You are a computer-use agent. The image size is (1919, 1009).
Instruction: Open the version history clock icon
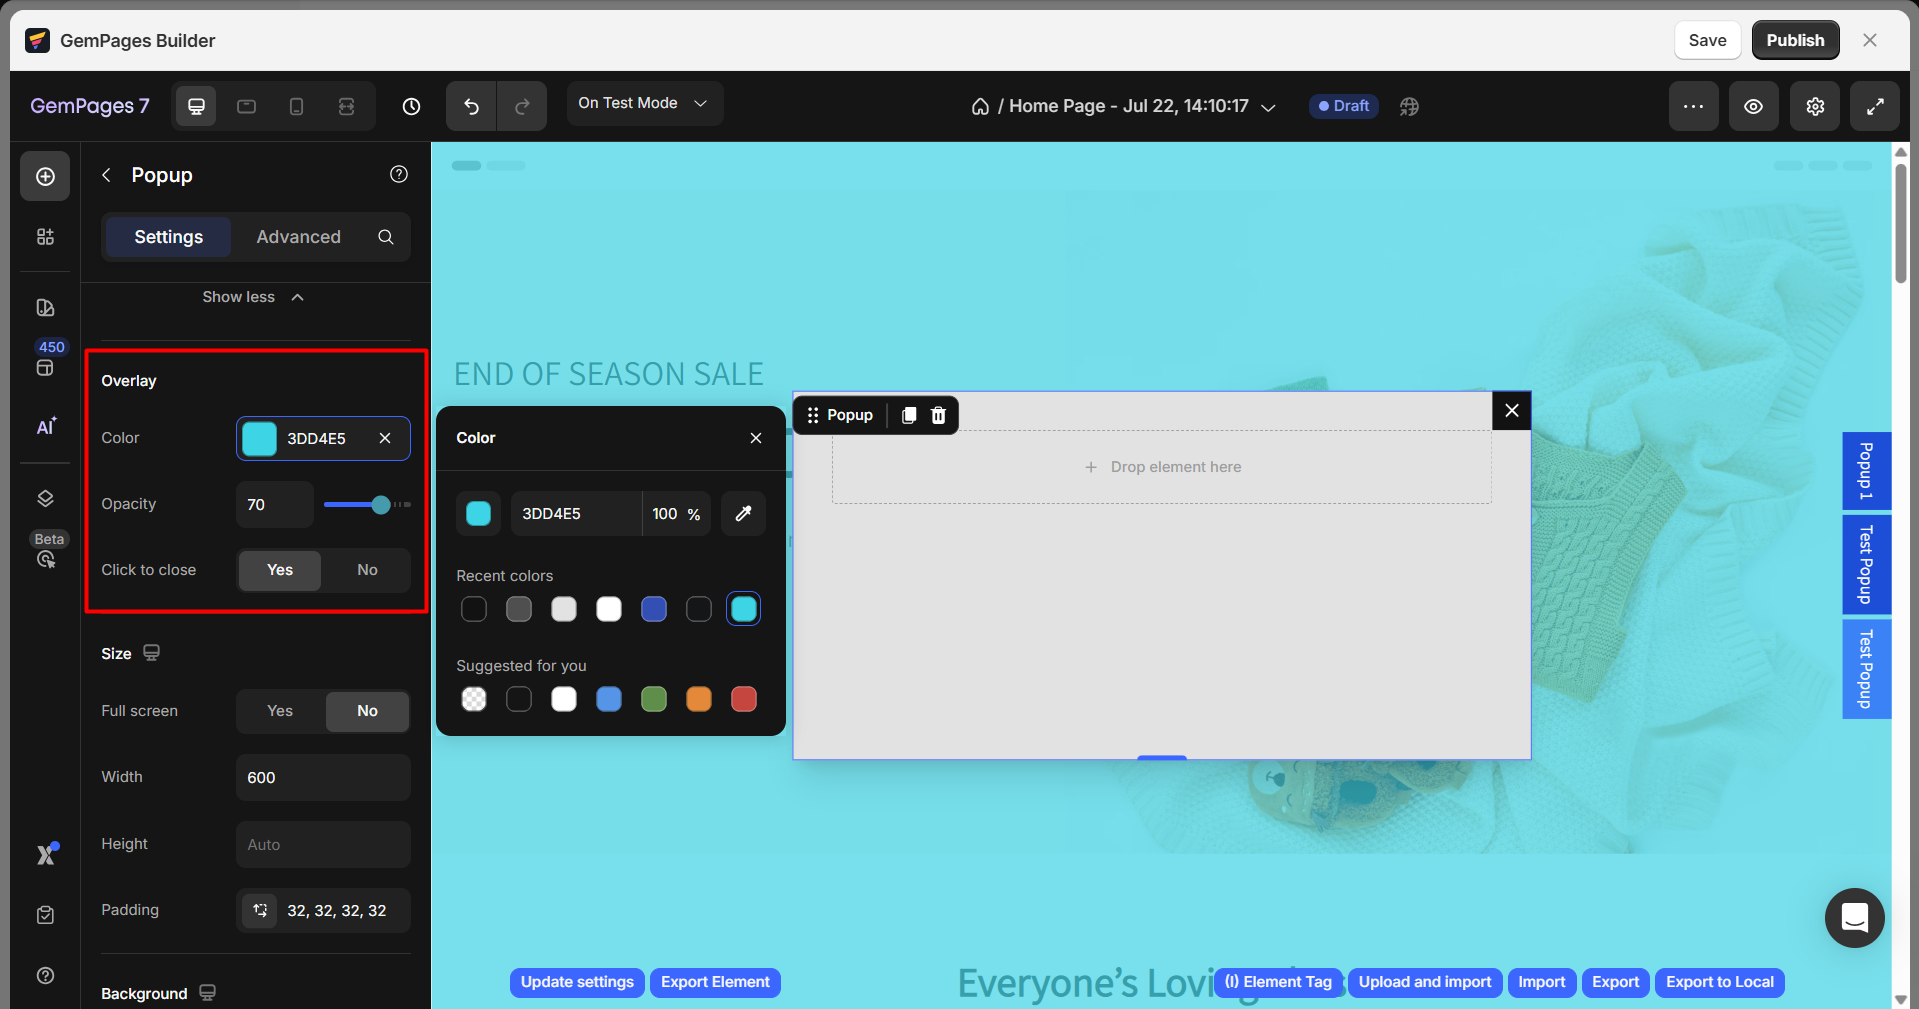click(x=411, y=106)
